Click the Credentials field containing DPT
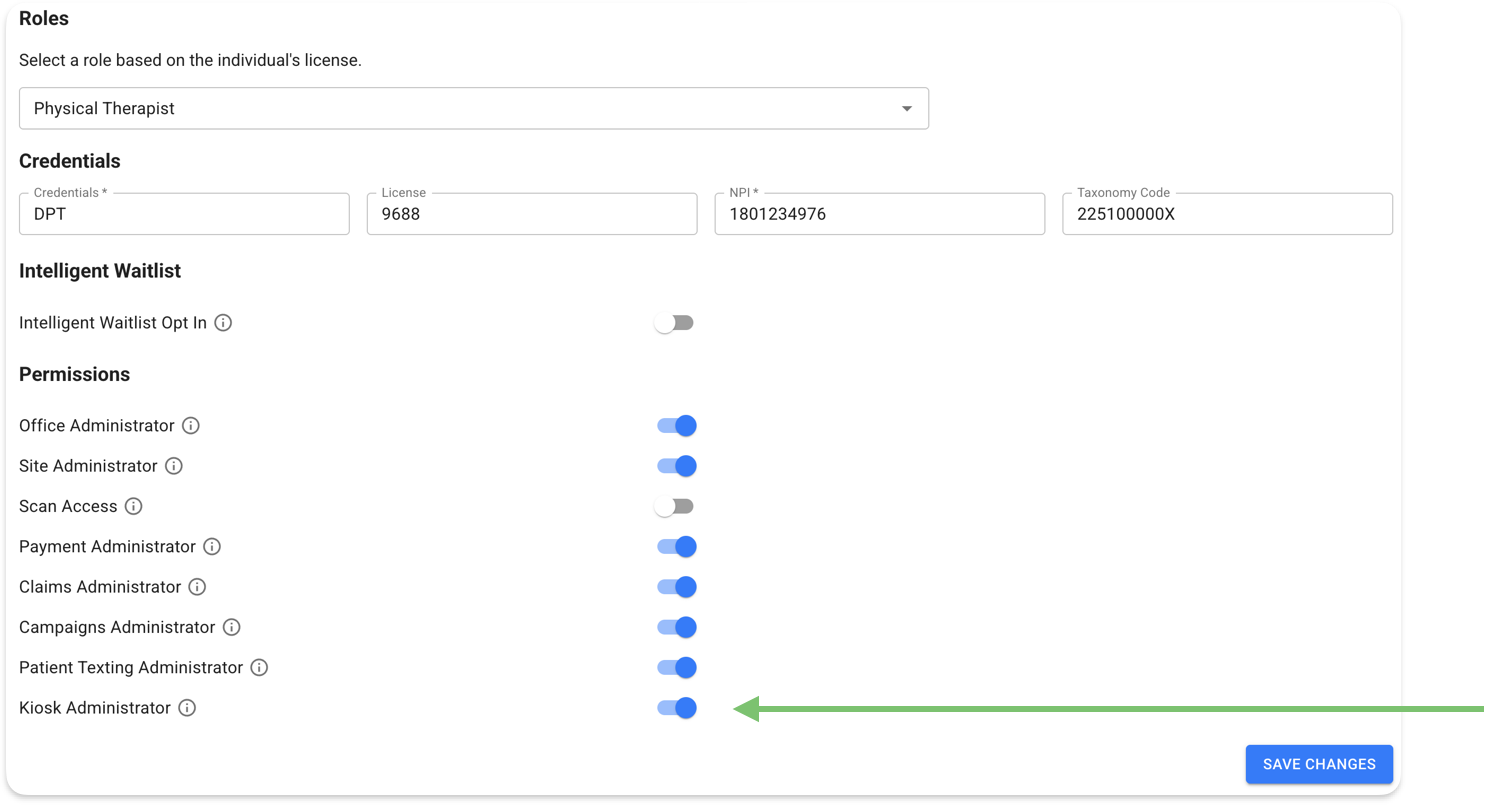The width and height of the screenshot is (1486, 806). click(184, 214)
